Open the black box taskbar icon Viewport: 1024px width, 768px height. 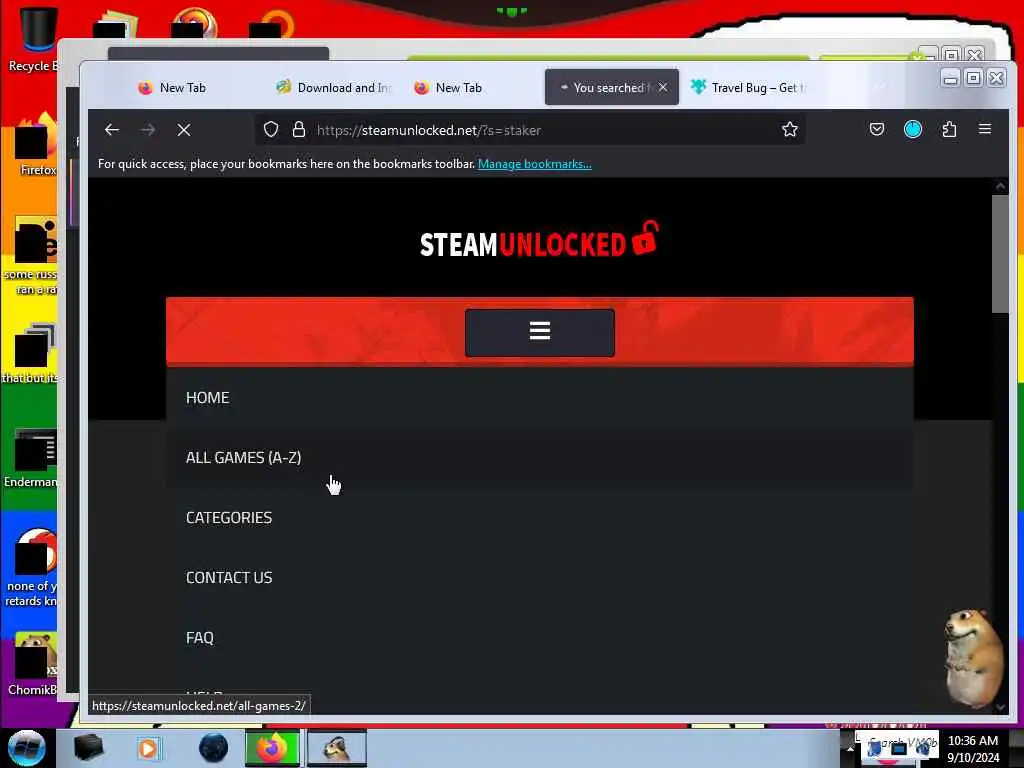[89, 748]
